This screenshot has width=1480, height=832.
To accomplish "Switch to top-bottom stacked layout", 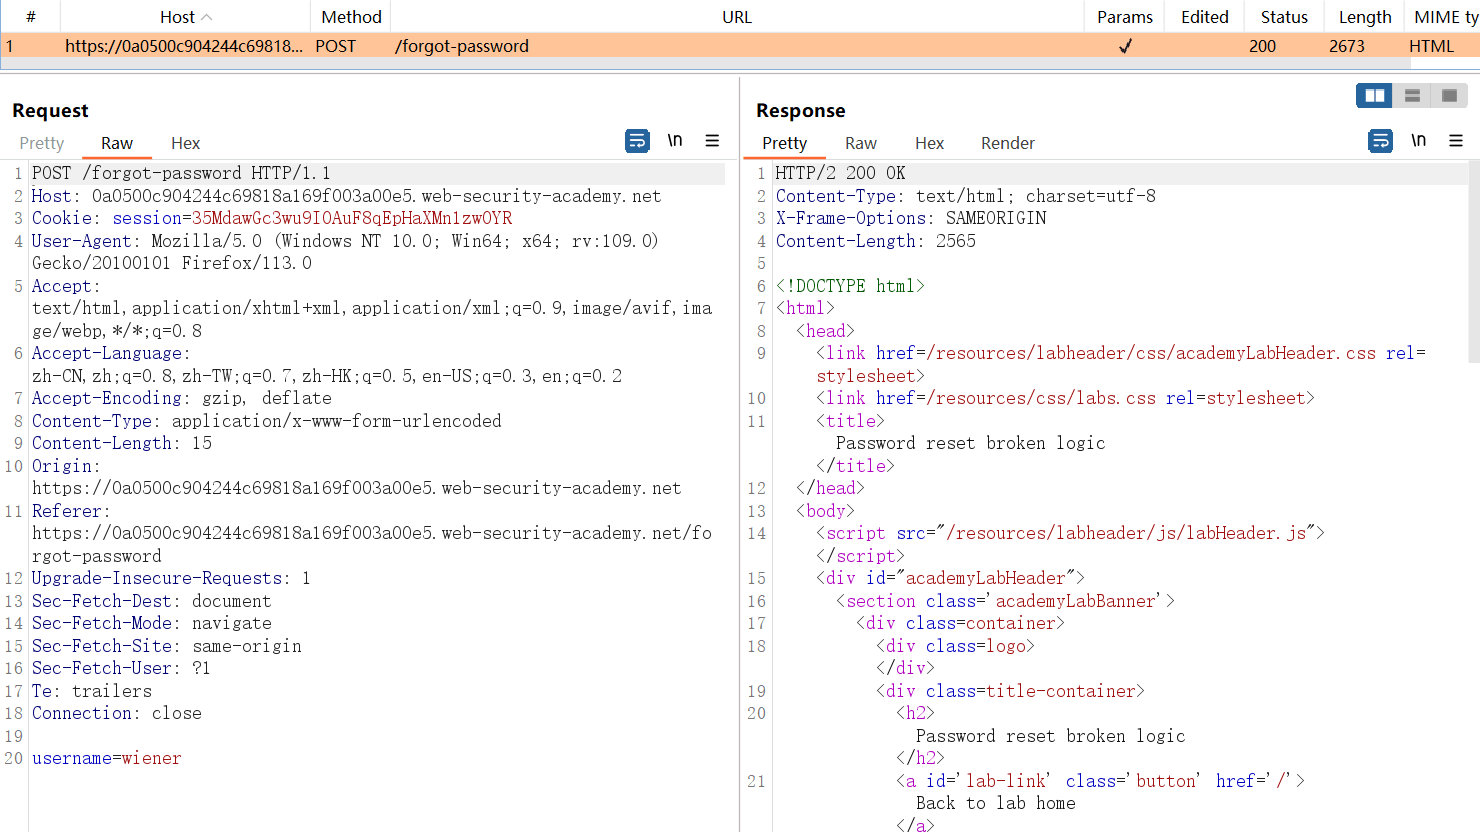I will 1412,96.
